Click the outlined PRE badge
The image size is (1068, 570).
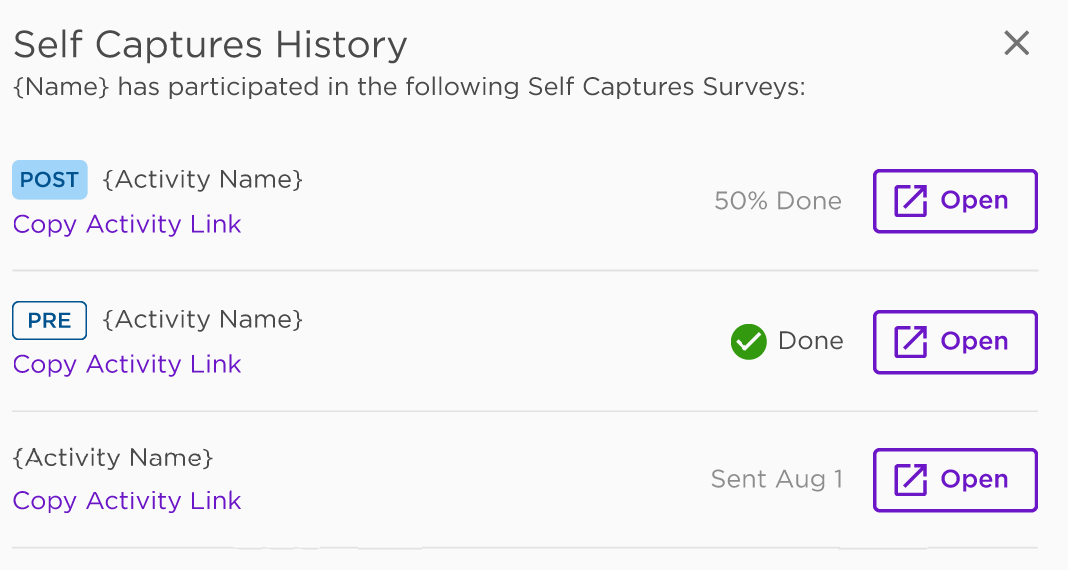(x=50, y=320)
